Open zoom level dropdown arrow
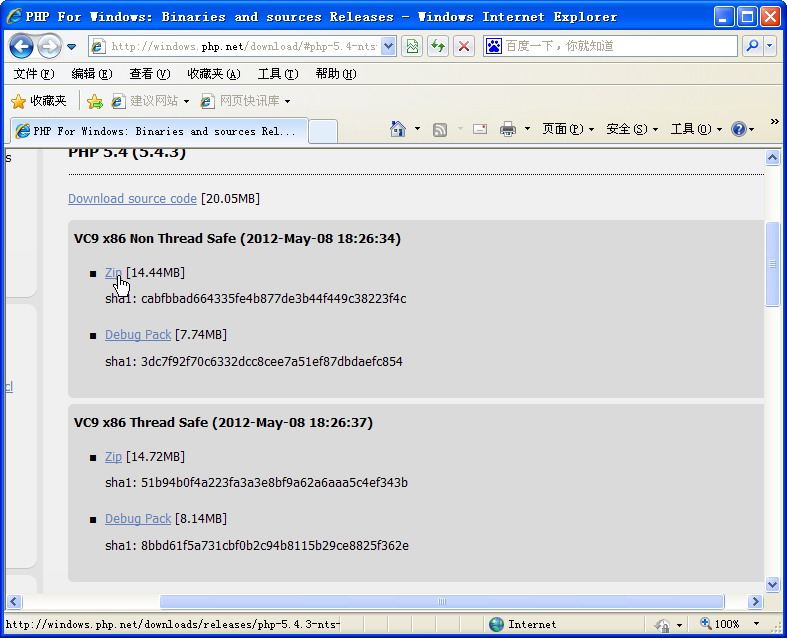The height and width of the screenshot is (638, 787). tap(756, 624)
